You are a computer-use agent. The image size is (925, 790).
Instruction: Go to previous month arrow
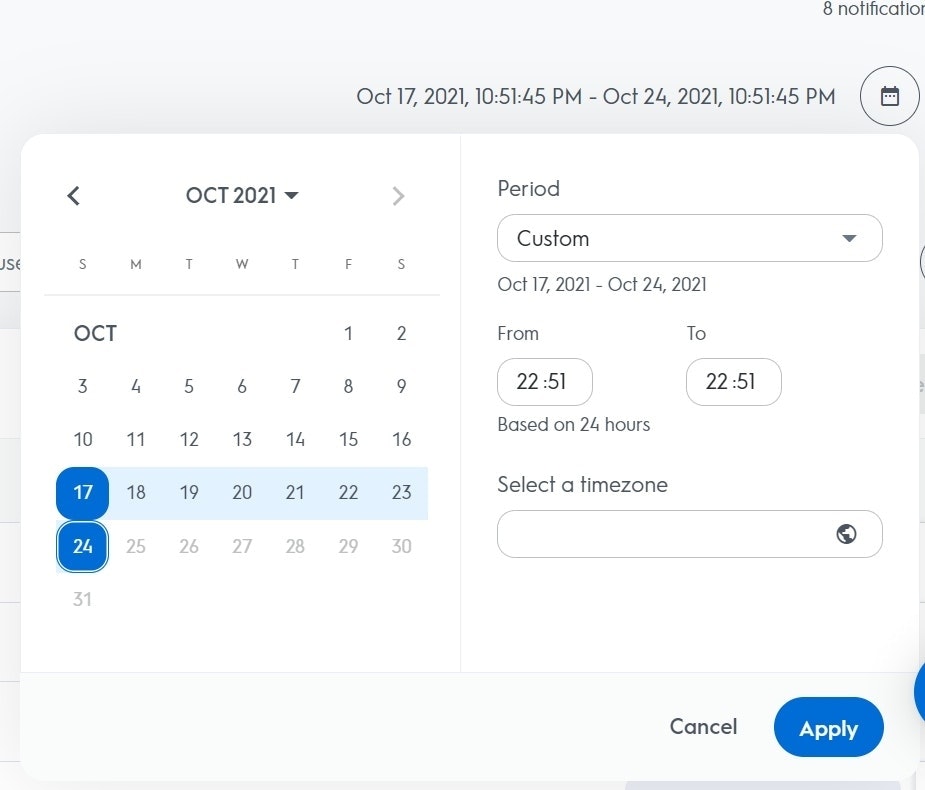tap(73, 196)
